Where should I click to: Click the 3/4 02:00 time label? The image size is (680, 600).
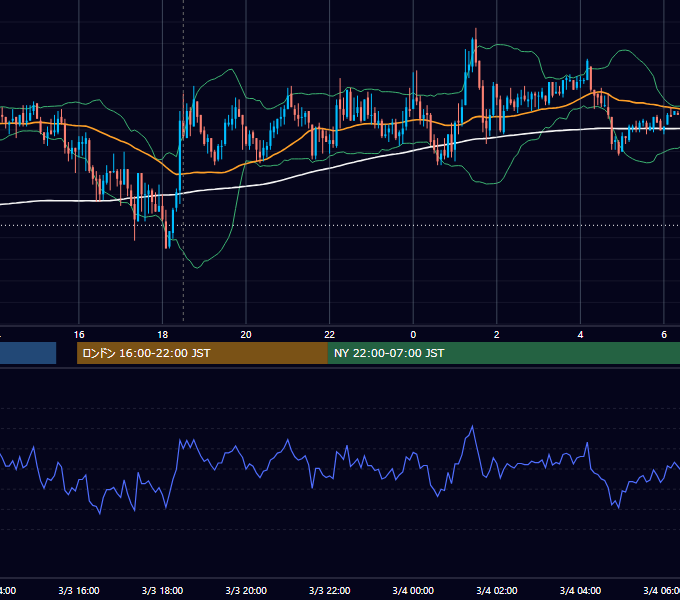click(497, 590)
